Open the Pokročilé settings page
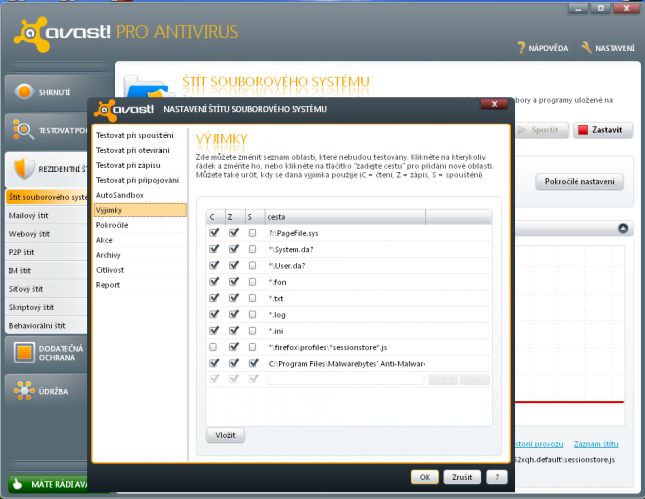 coord(140,225)
